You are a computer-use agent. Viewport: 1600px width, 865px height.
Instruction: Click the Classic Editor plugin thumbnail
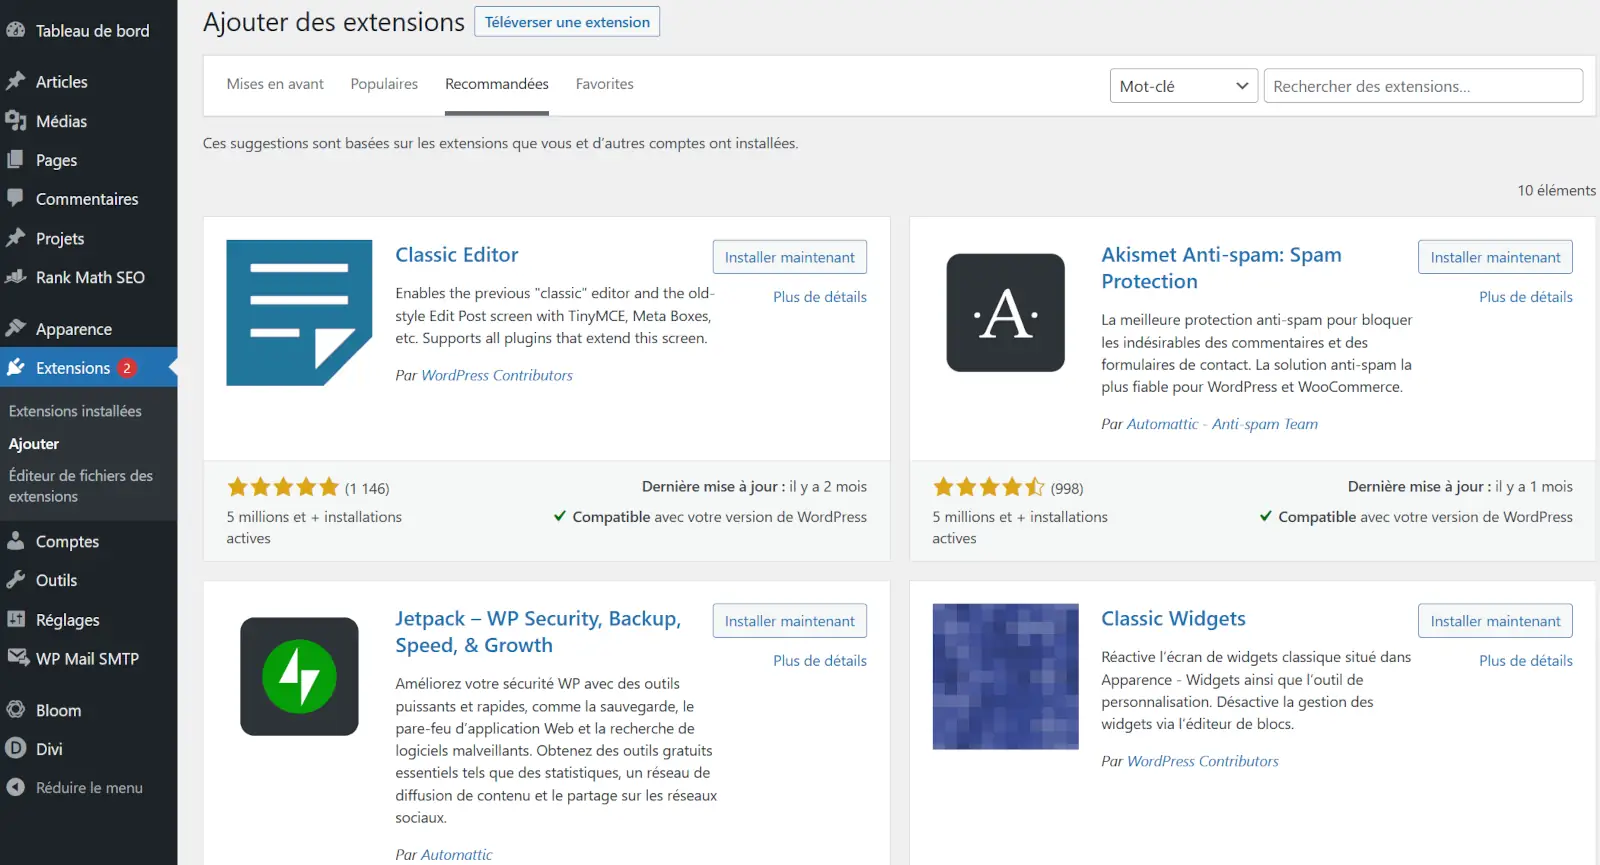299,313
